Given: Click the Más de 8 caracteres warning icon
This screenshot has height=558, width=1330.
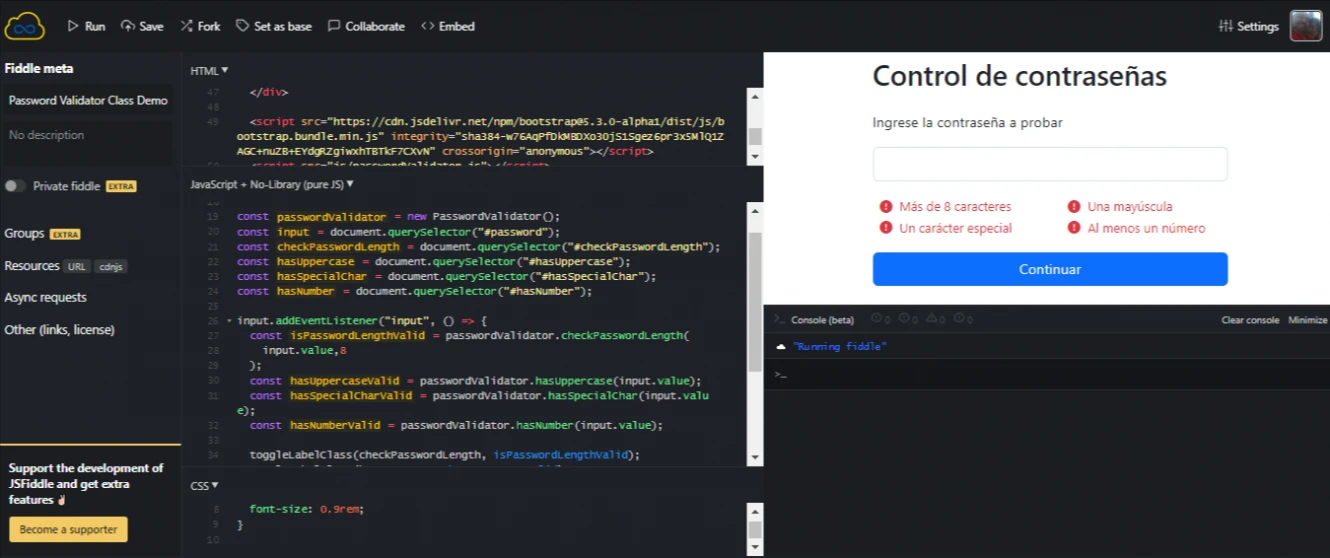Looking at the screenshot, I should 886,207.
